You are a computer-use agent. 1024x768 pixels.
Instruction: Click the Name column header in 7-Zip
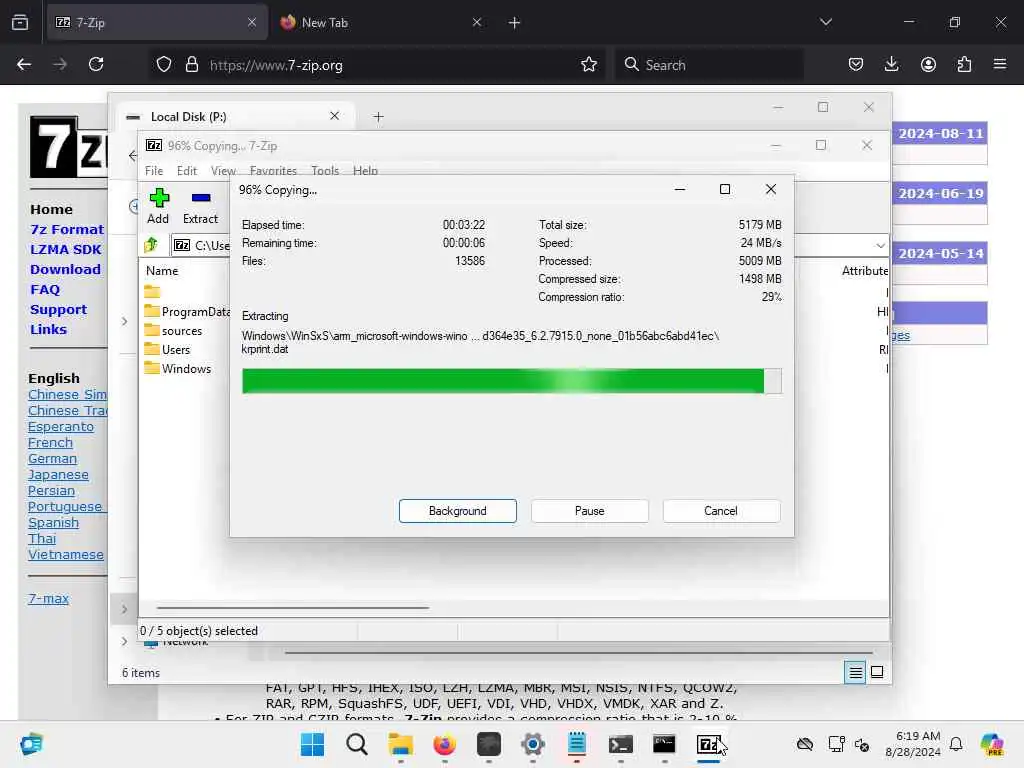(x=162, y=270)
